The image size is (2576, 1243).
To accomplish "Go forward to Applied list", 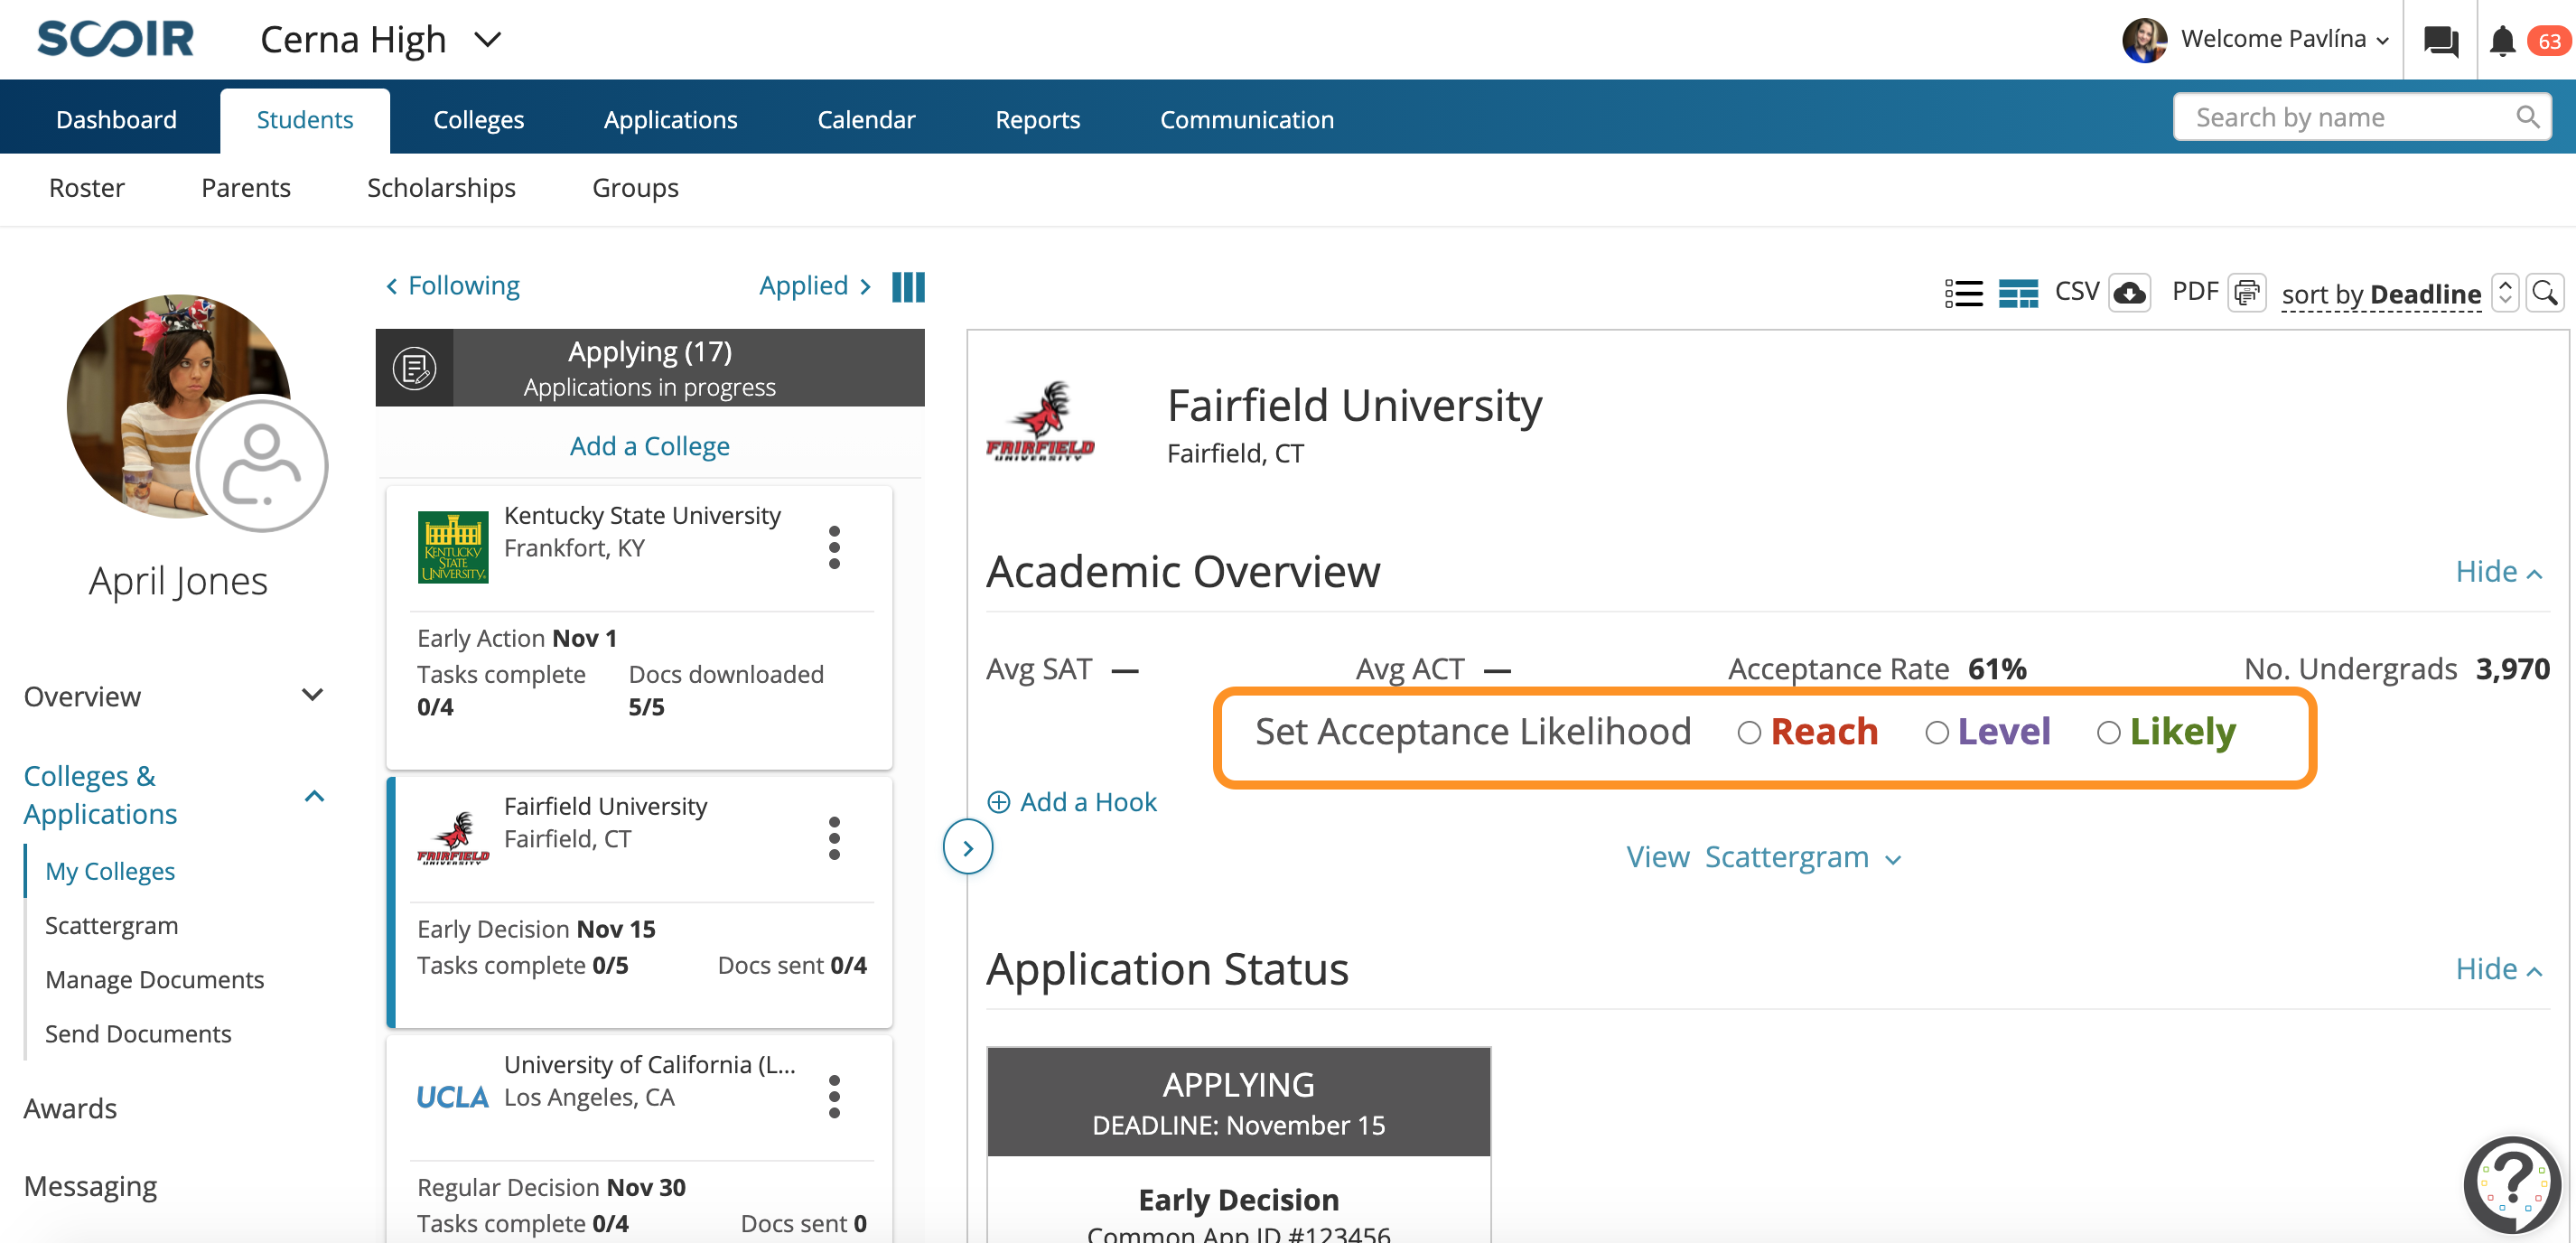I will [815, 286].
